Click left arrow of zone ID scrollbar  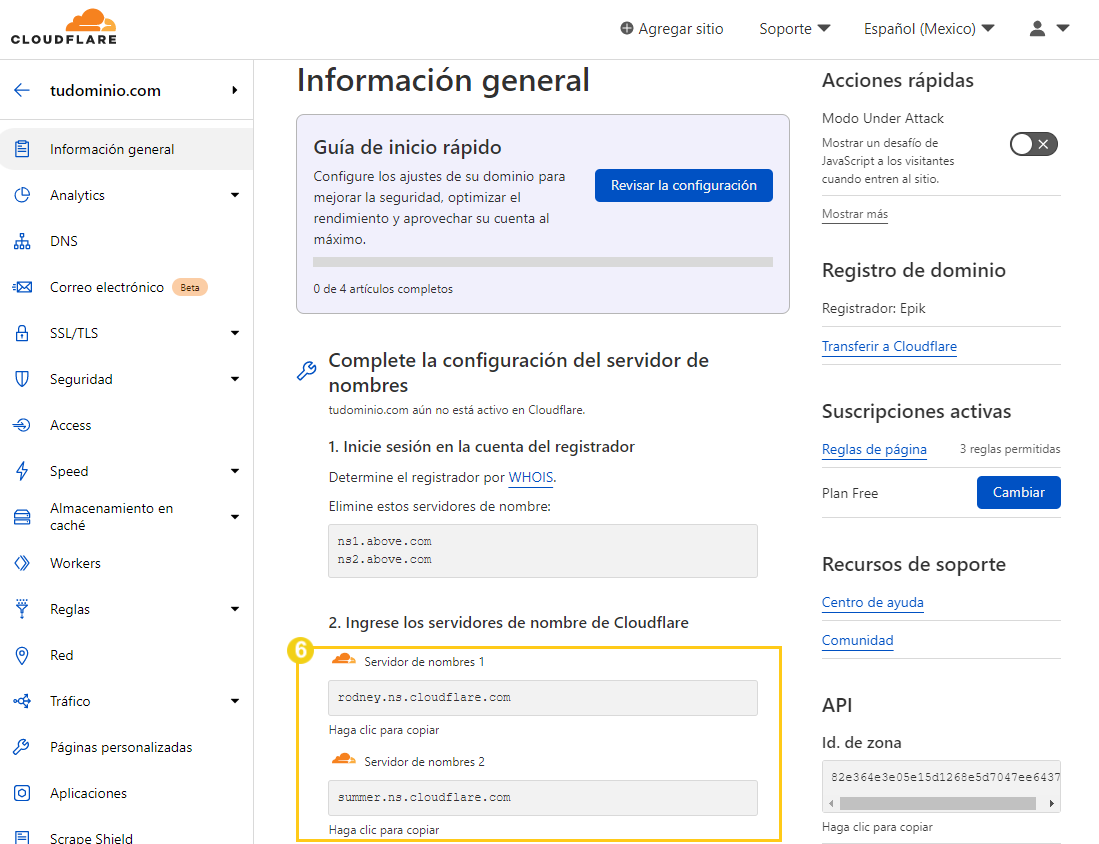click(x=831, y=803)
